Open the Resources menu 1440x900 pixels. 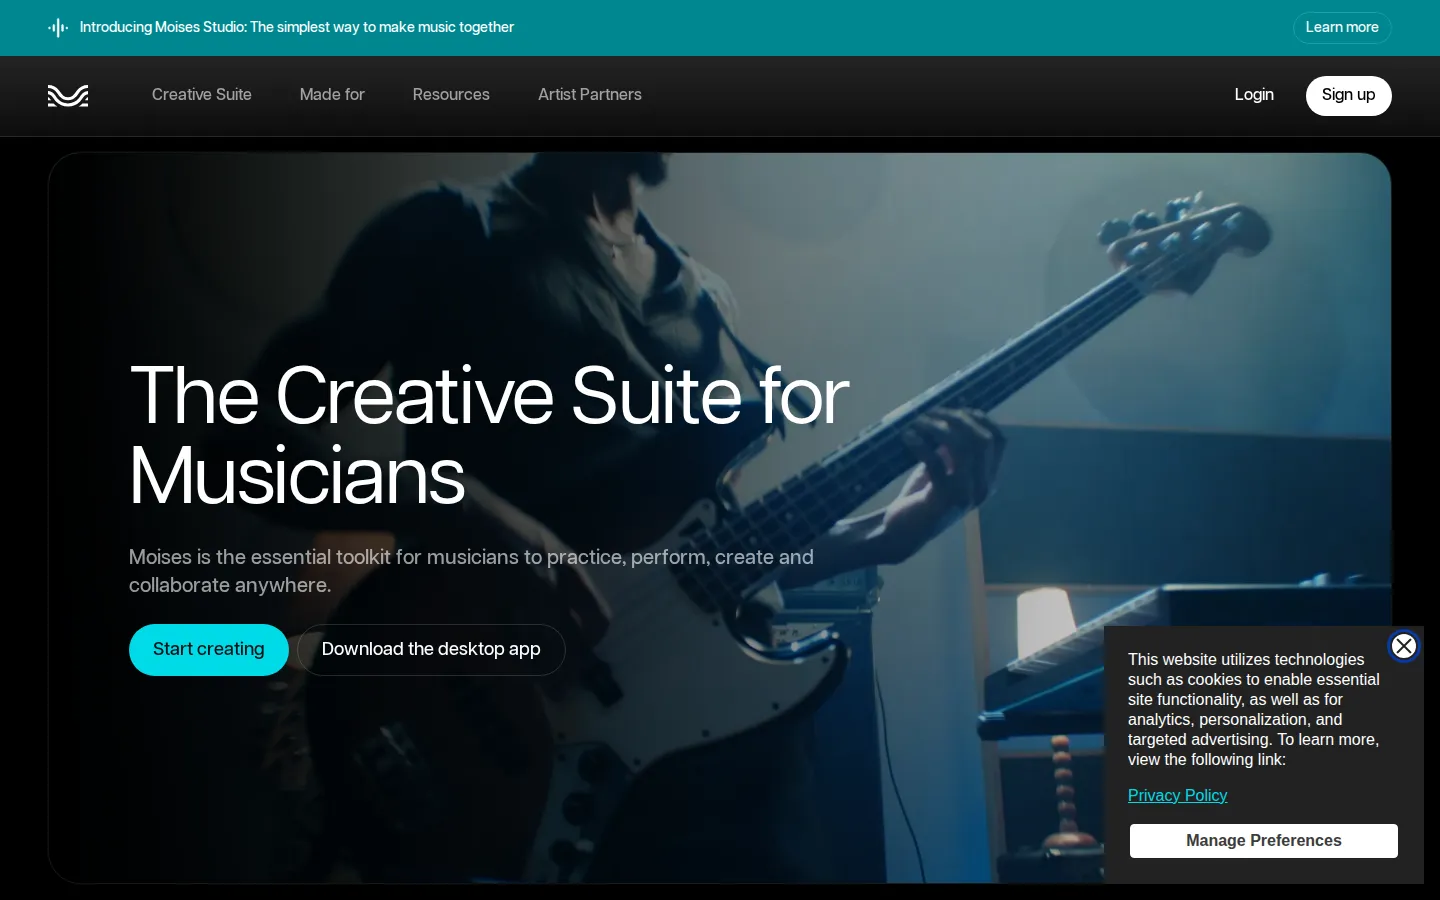[451, 95]
